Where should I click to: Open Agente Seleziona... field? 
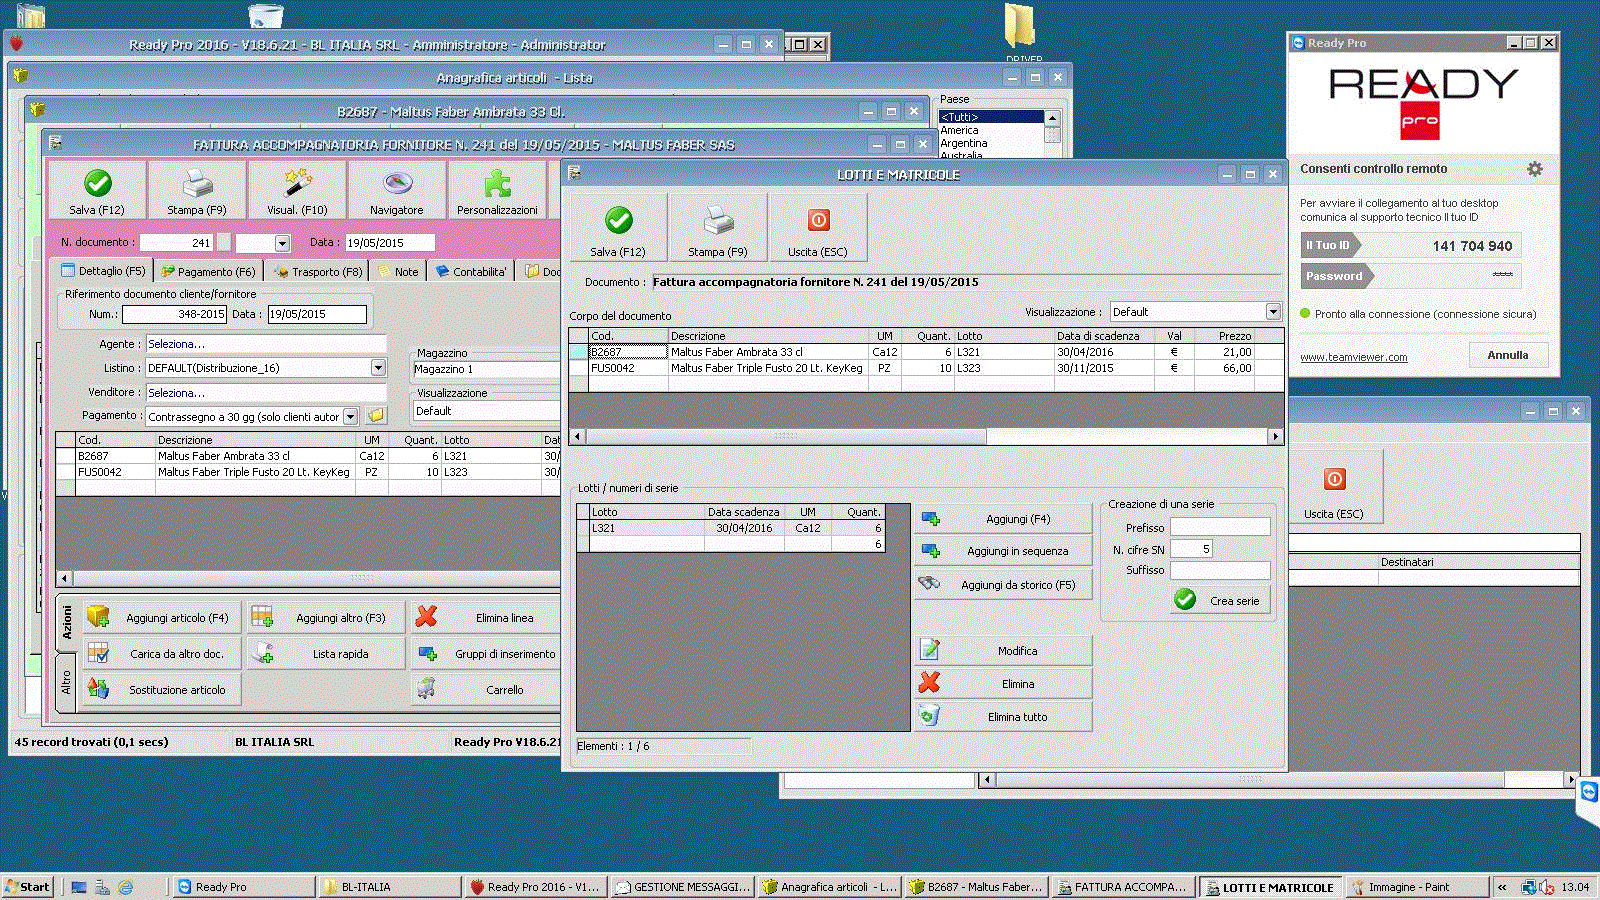(265, 344)
